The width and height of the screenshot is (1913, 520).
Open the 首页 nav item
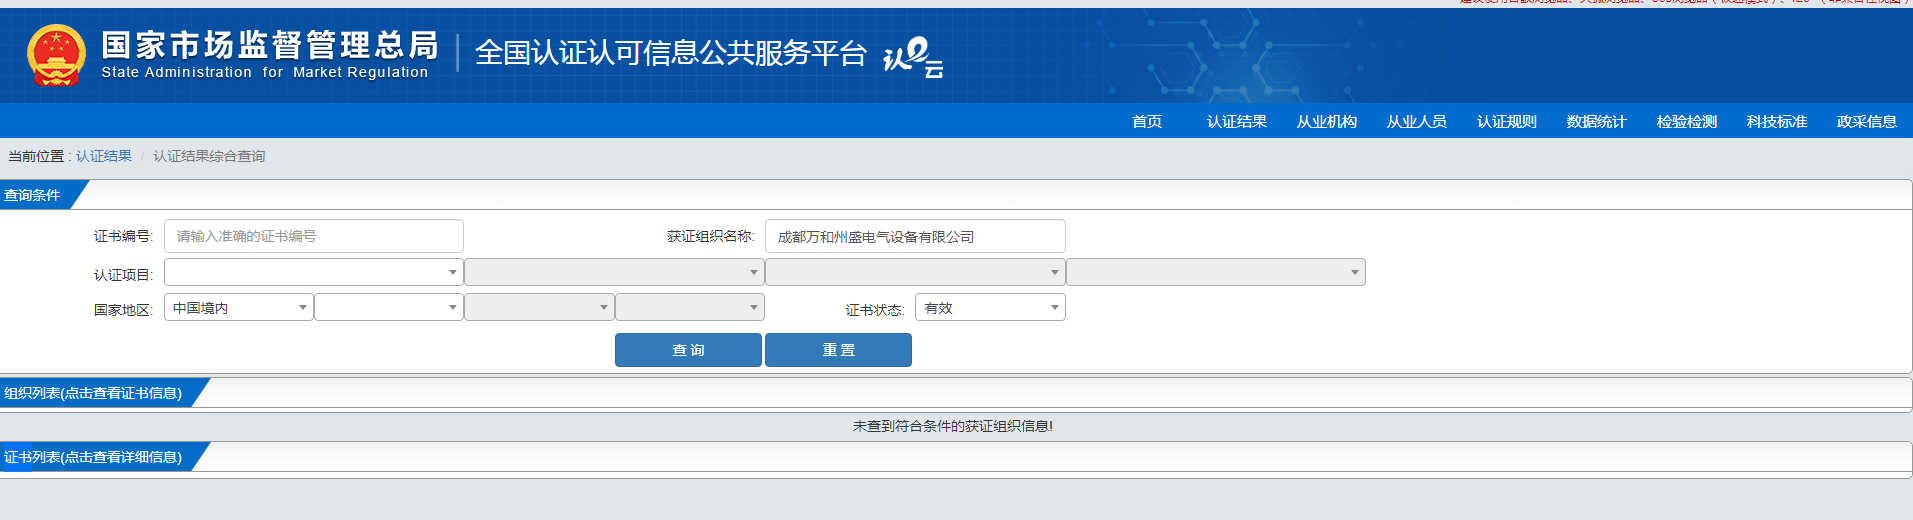pyautogui.click(x=1147, y=122)
